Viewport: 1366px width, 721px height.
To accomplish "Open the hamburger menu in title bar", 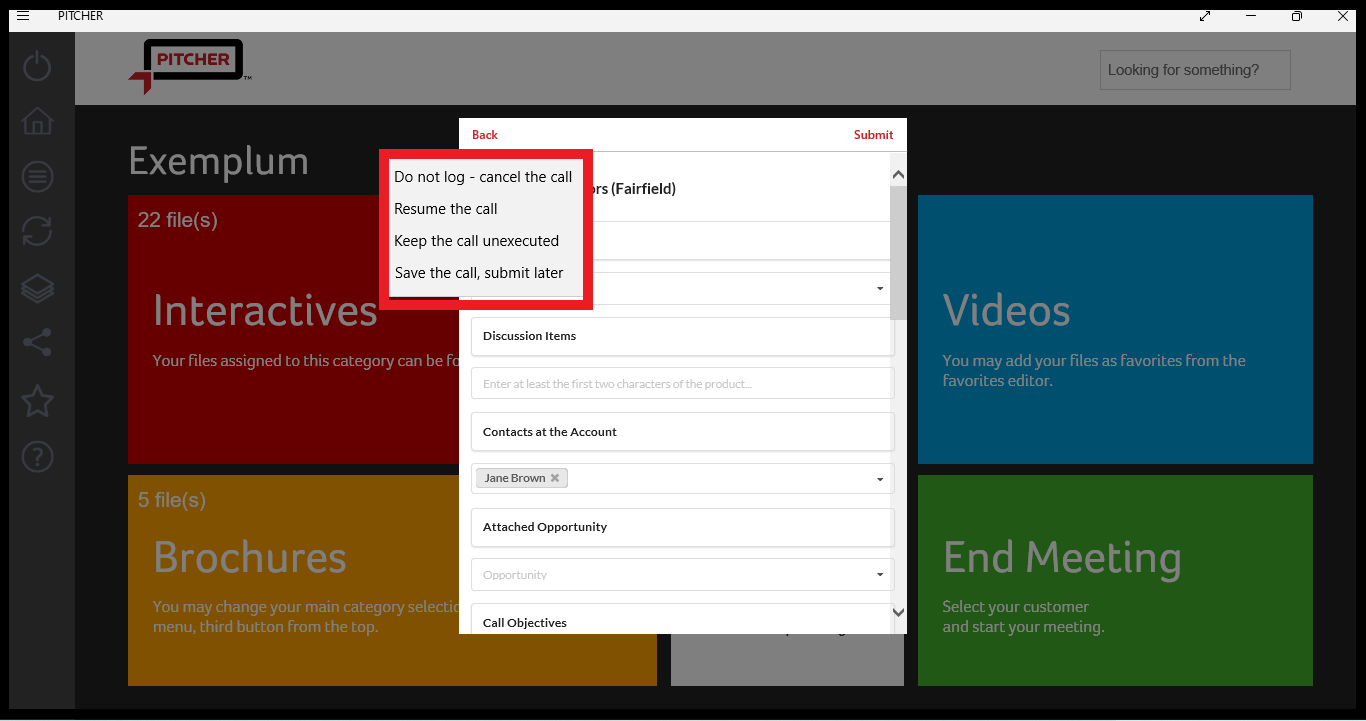I will [x=23, y=16].
